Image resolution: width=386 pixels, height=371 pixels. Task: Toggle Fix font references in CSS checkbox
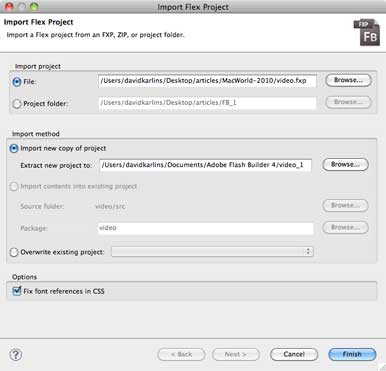(17, 291)
